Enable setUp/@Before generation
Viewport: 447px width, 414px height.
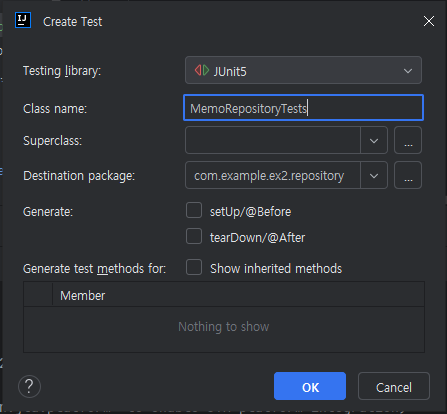pos(194,210)
